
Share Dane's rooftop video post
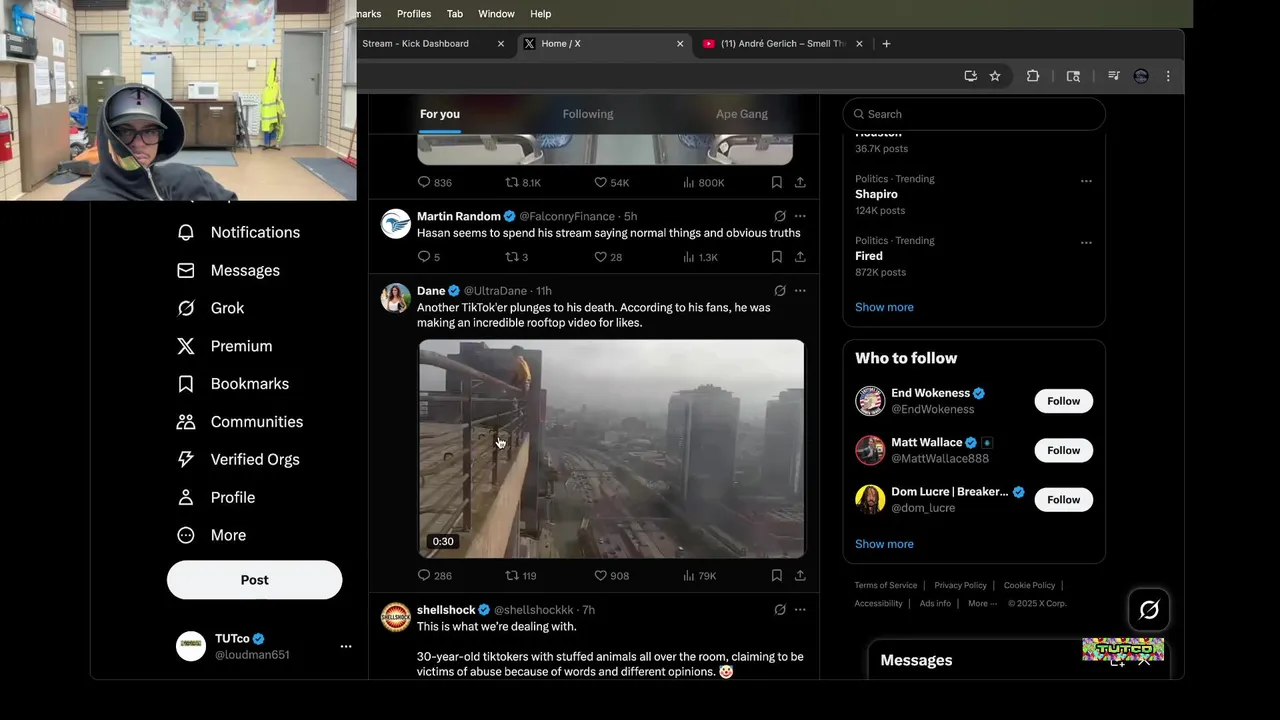coord(800,576)
